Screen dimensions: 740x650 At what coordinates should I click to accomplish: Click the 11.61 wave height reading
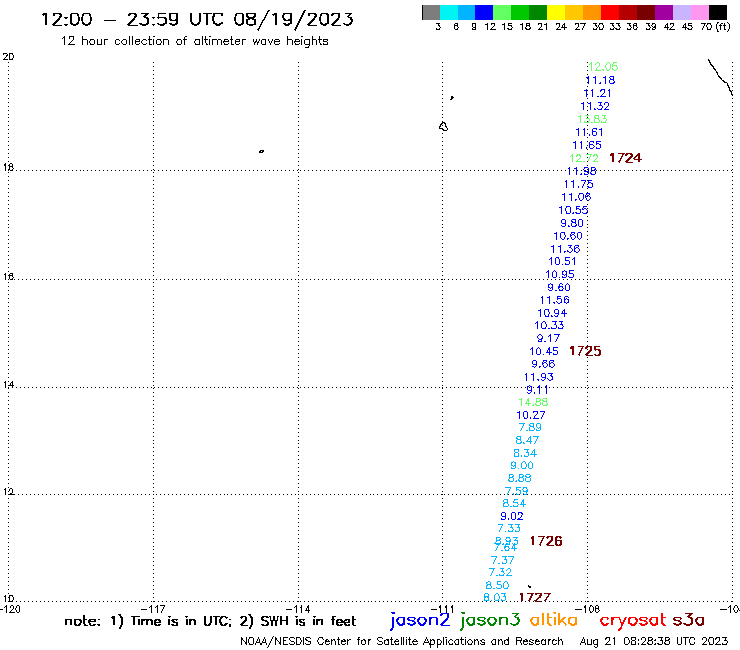[589, 132]
